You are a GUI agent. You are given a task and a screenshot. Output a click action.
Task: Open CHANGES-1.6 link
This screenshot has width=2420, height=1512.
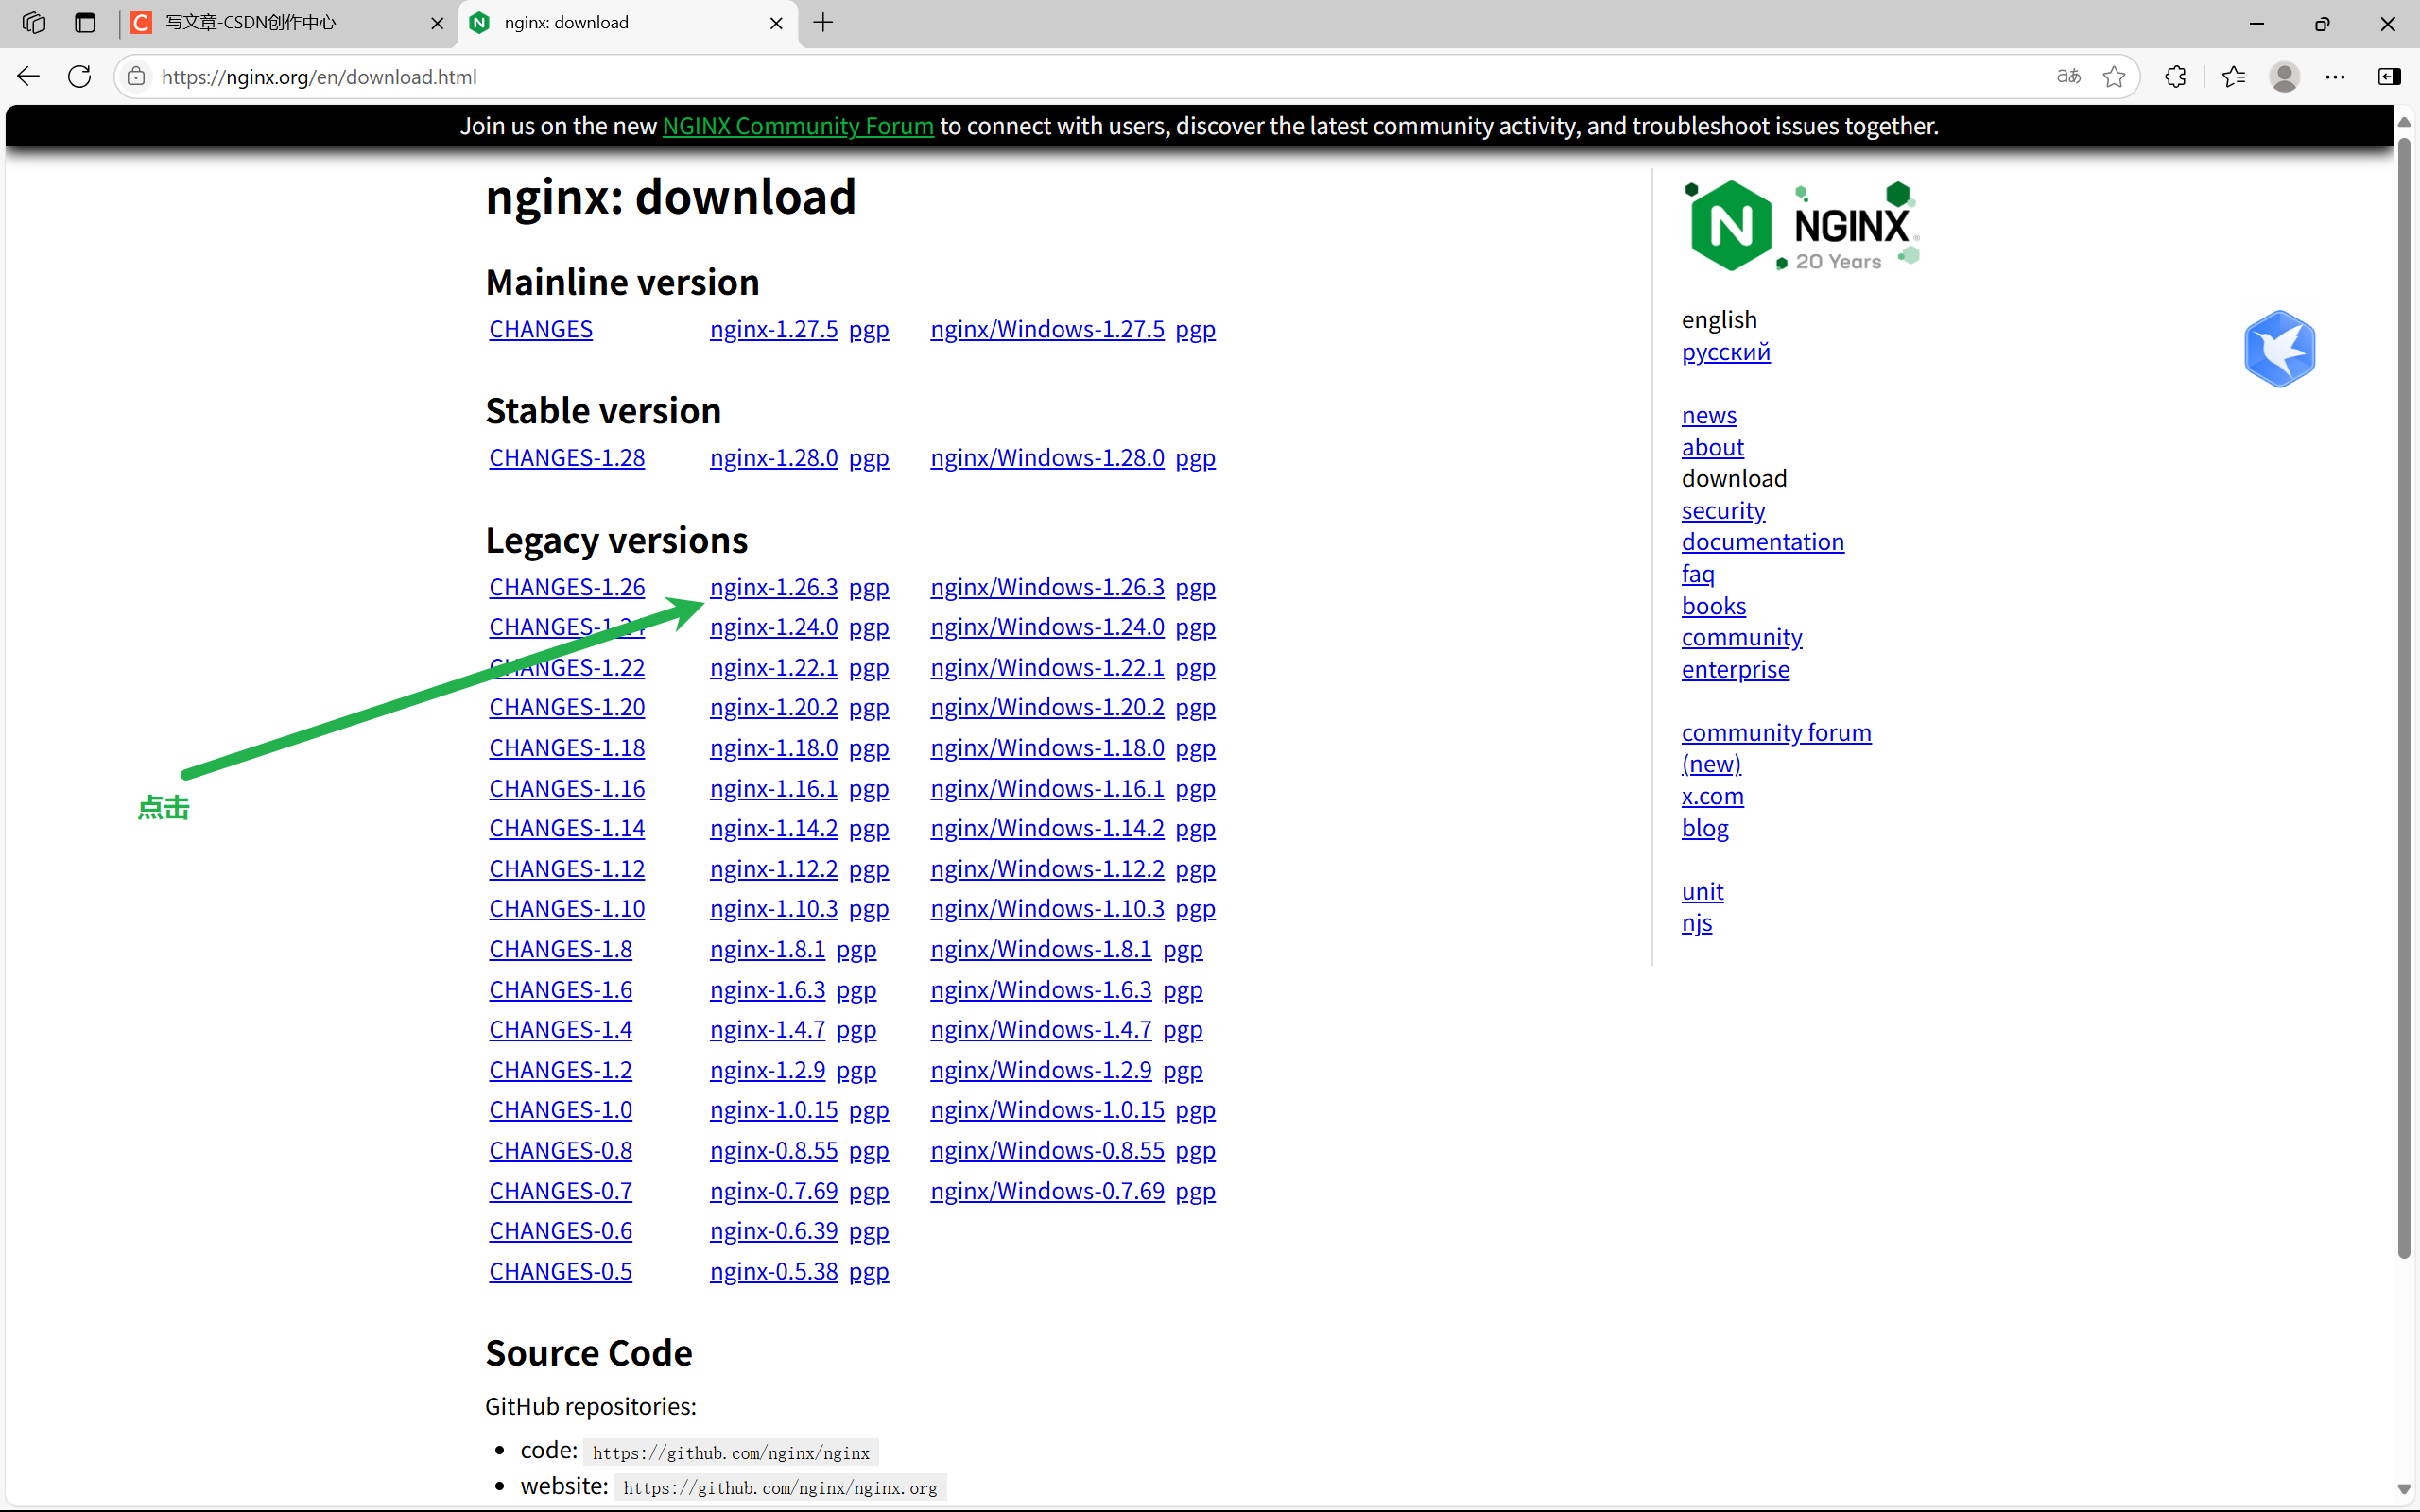point(561,990)
